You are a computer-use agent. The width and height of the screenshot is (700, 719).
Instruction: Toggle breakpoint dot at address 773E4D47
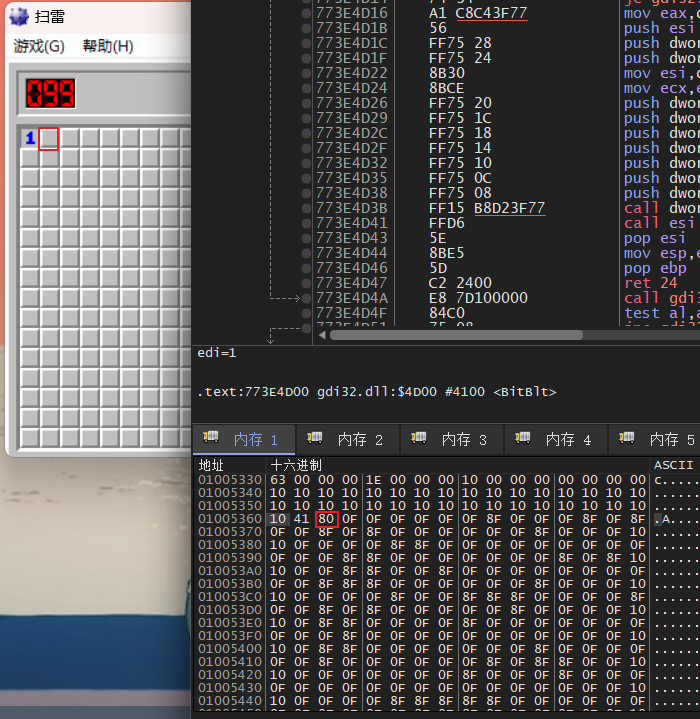306,283
